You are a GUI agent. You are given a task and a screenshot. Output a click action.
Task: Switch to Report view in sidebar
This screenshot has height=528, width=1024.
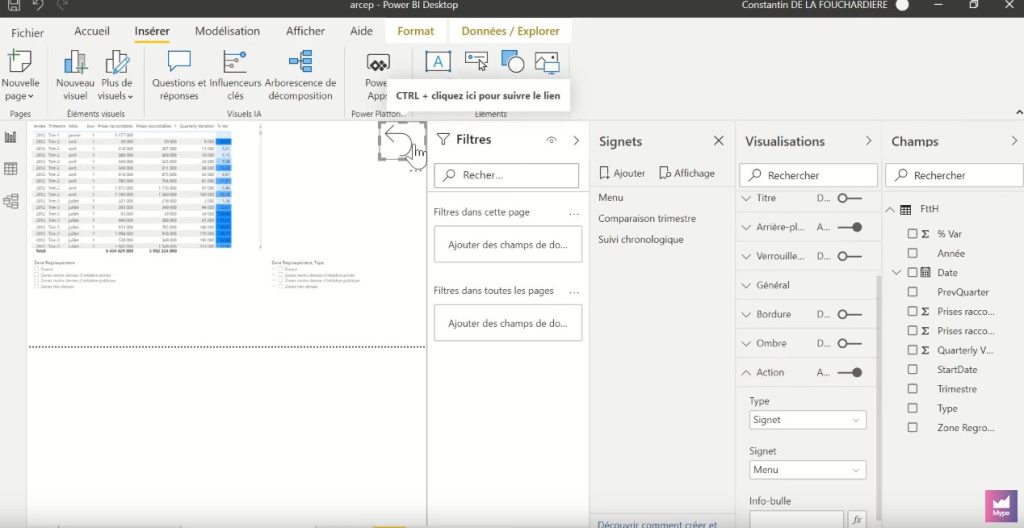pyautogui.click(x=10, y=137)
